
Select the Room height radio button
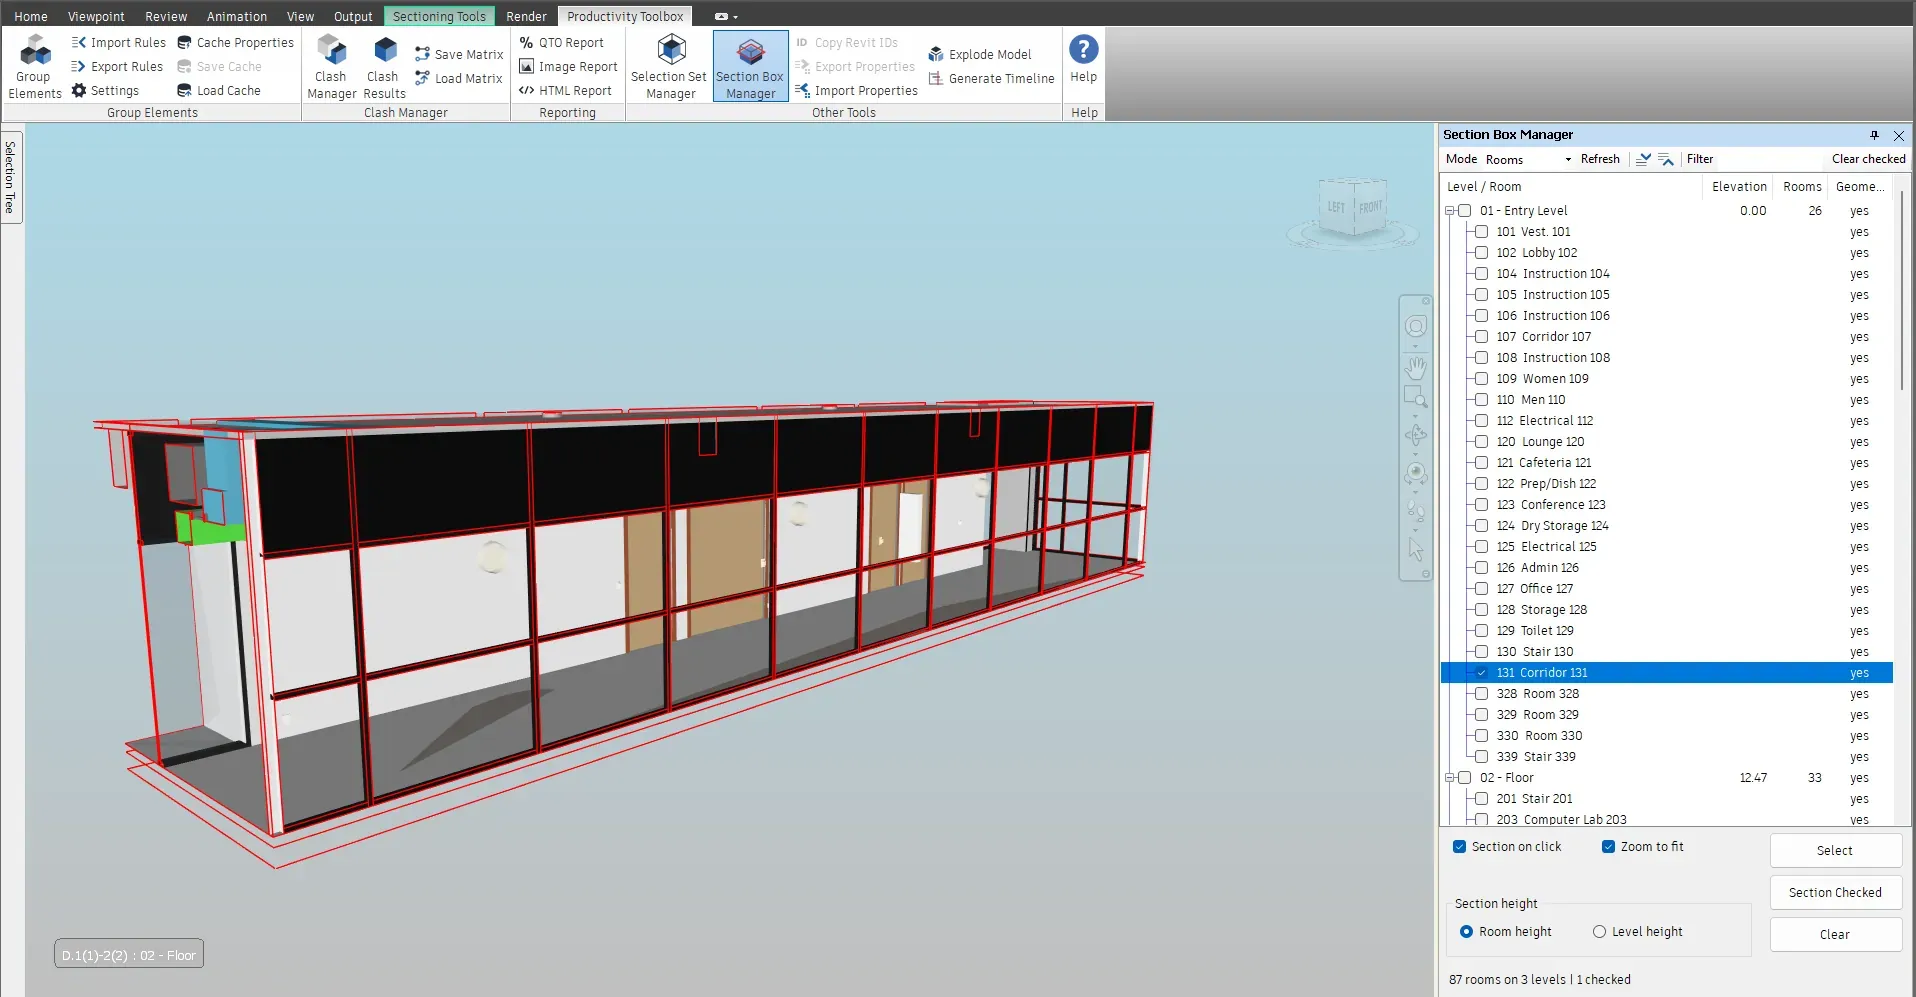[x=1466, y=931]
